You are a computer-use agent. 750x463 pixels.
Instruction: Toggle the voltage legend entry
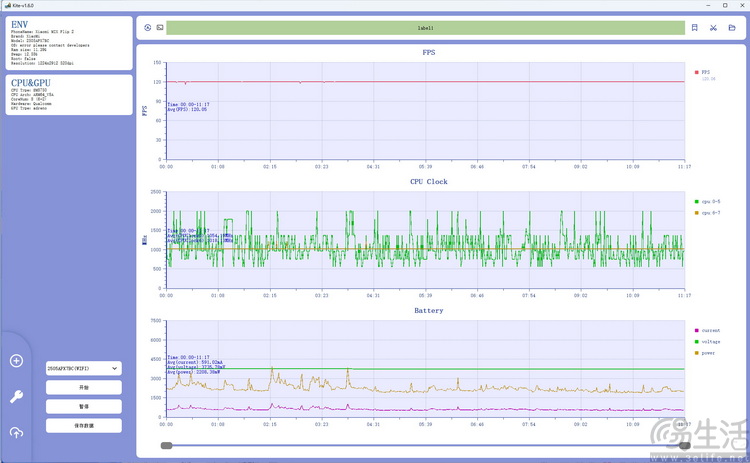click(x=707, y=342)
